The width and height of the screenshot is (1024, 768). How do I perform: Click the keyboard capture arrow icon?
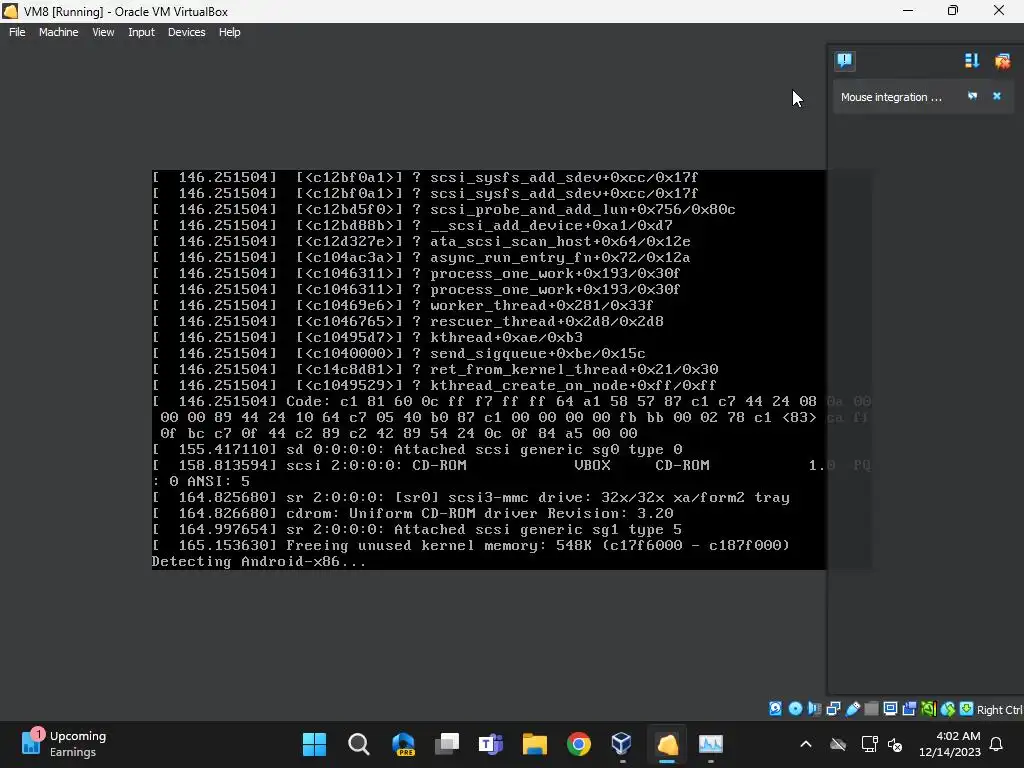click(x=967, y=709)
